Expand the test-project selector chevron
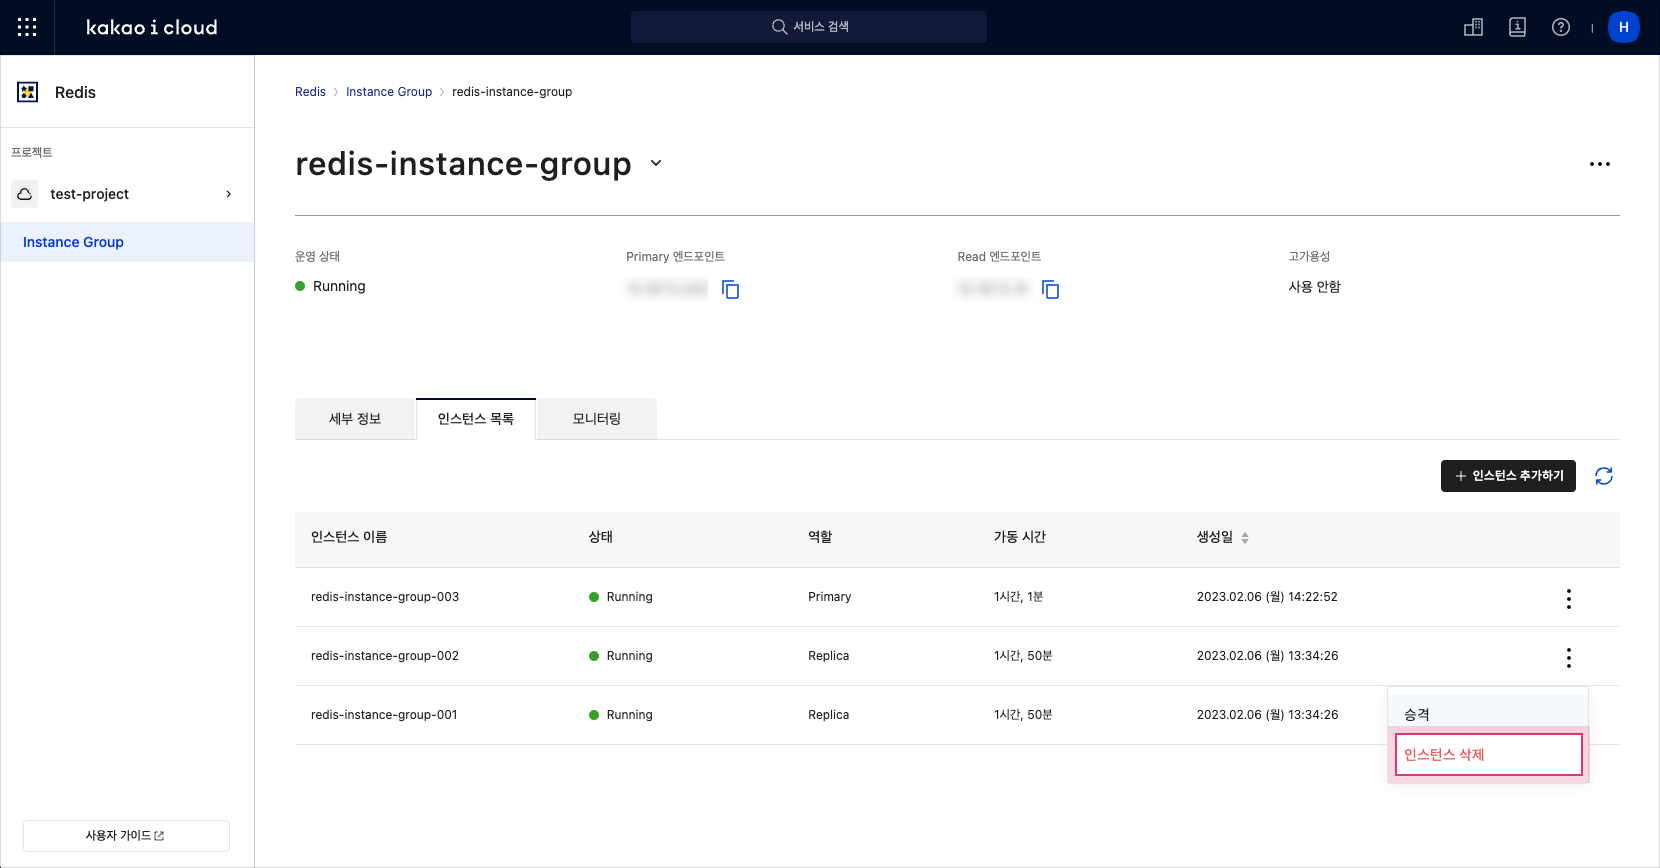The image size is (1660, 868). point(228,194)
